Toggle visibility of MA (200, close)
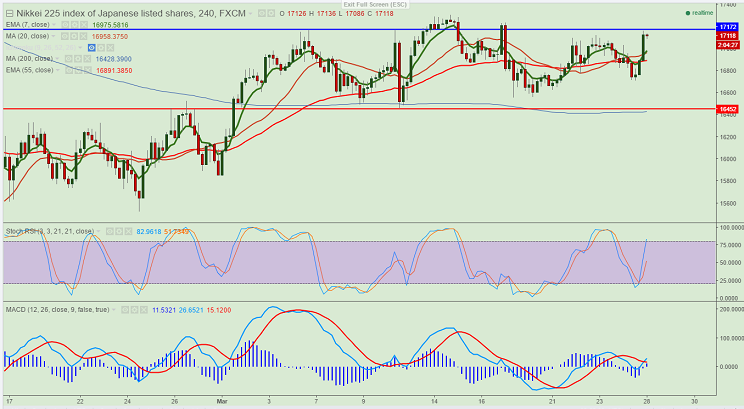Viewport: 744px width, 409px height. click(69, 59)
